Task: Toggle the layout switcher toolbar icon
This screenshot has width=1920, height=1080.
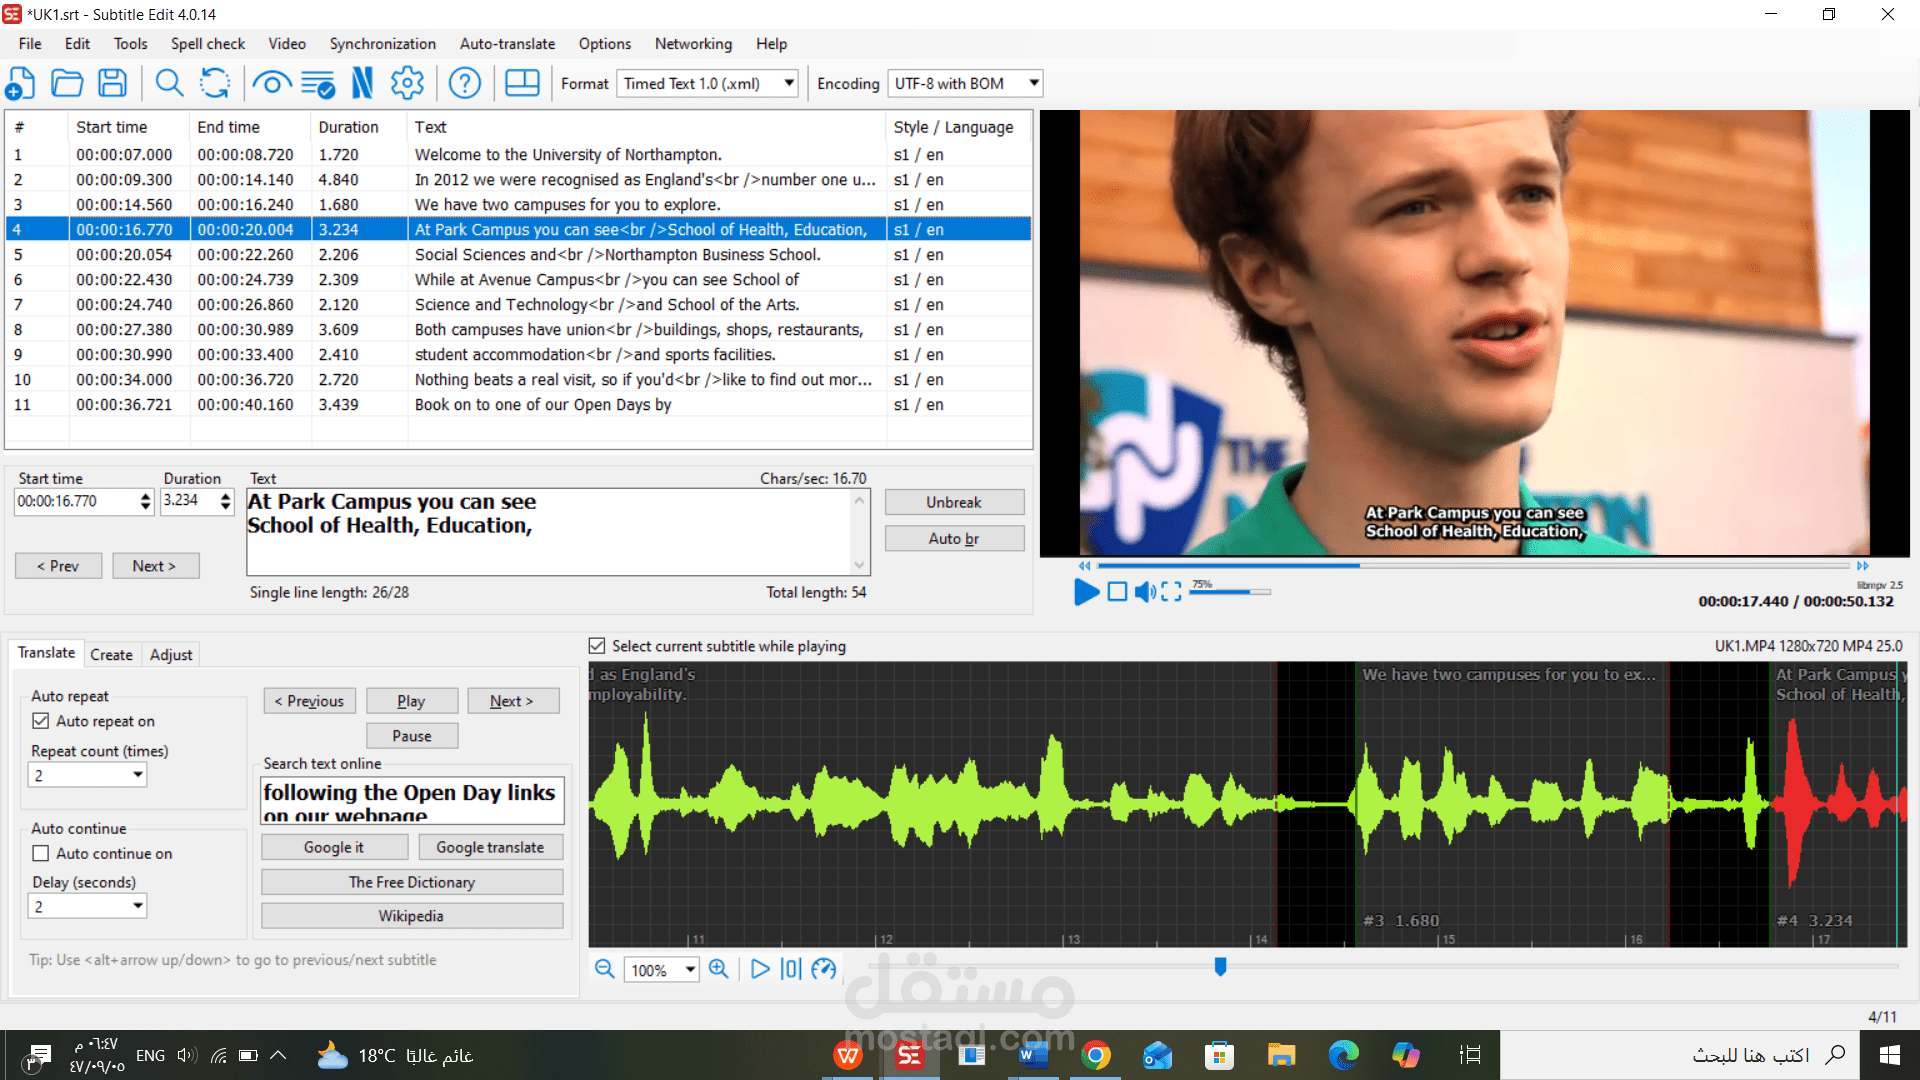Action: coord(522,83)
